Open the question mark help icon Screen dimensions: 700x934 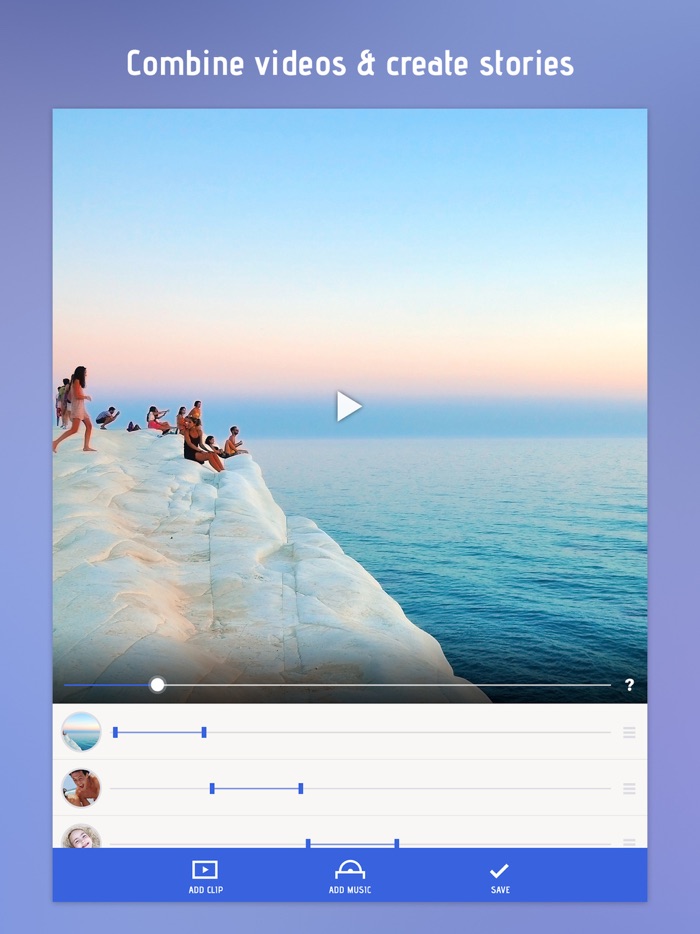[629, 684]
